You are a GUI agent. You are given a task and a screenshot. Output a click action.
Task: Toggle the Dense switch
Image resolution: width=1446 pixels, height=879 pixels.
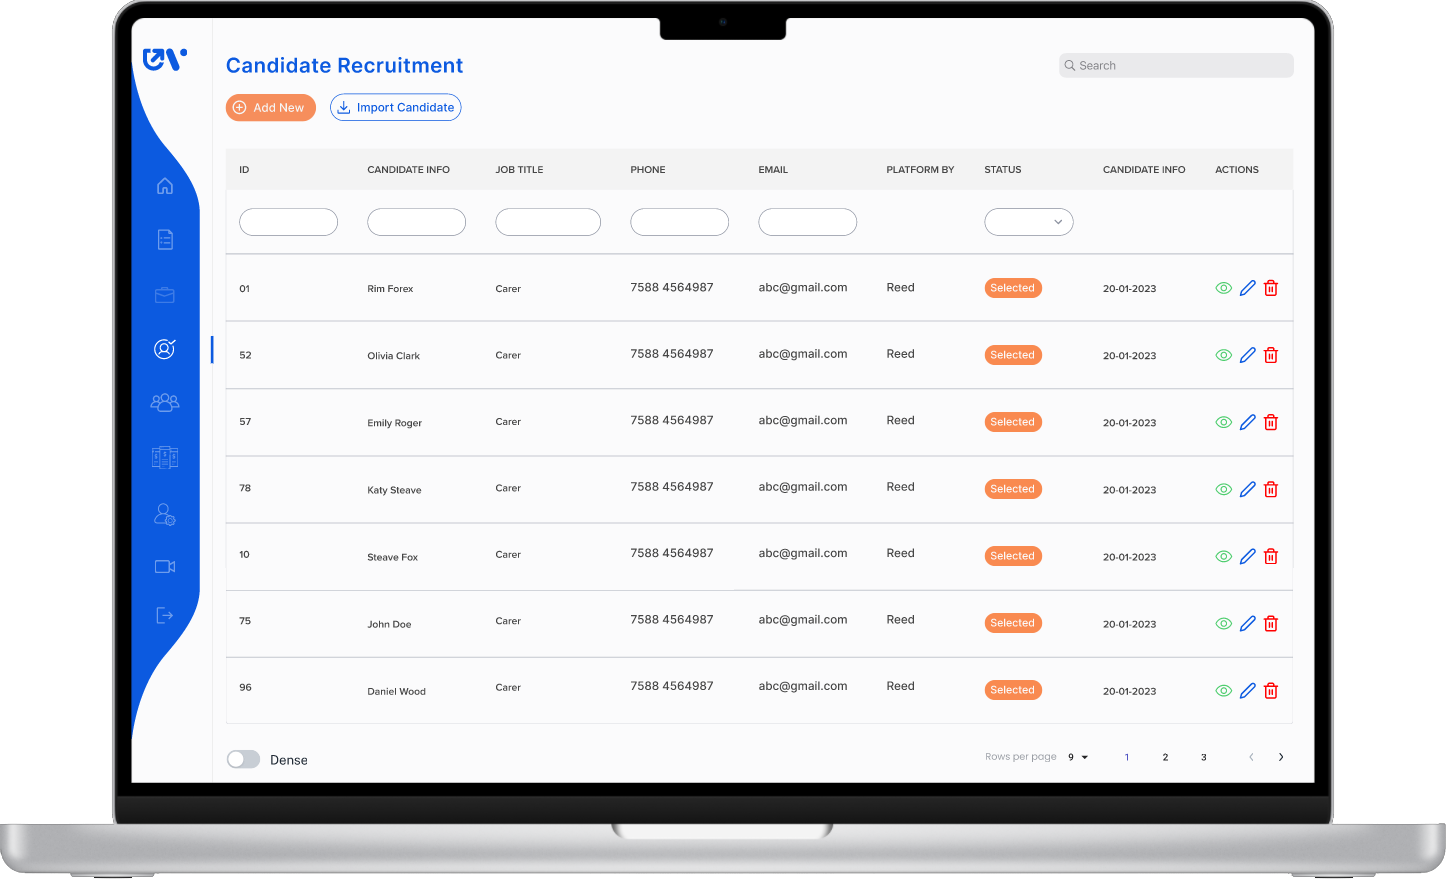[243, 760]
